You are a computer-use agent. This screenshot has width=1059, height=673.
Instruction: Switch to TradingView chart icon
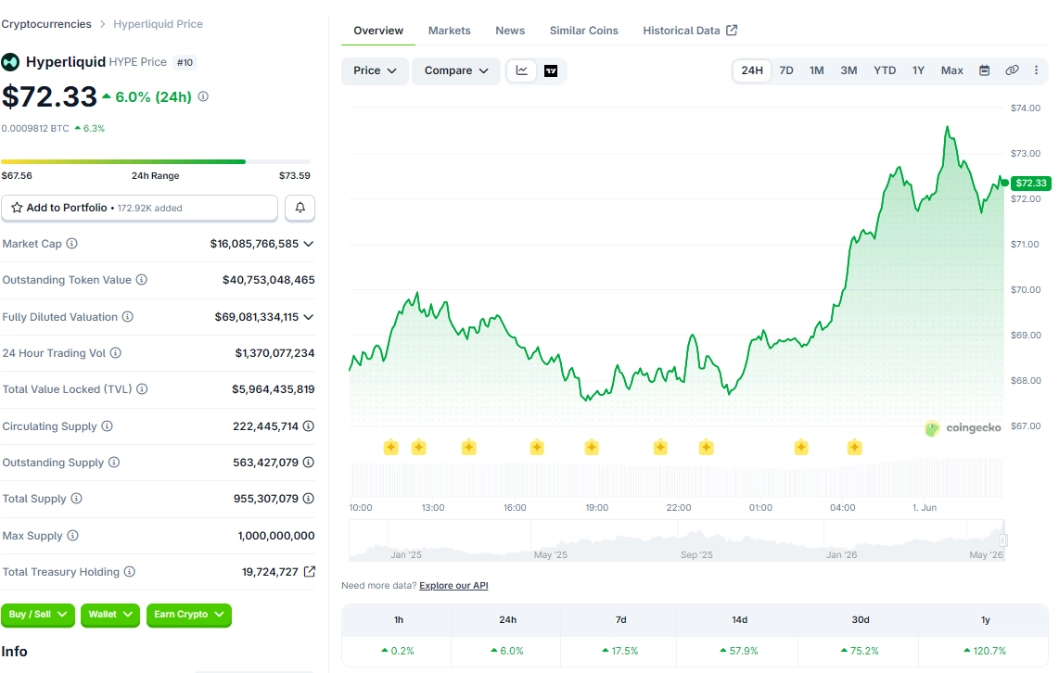(x=551, y=71)
